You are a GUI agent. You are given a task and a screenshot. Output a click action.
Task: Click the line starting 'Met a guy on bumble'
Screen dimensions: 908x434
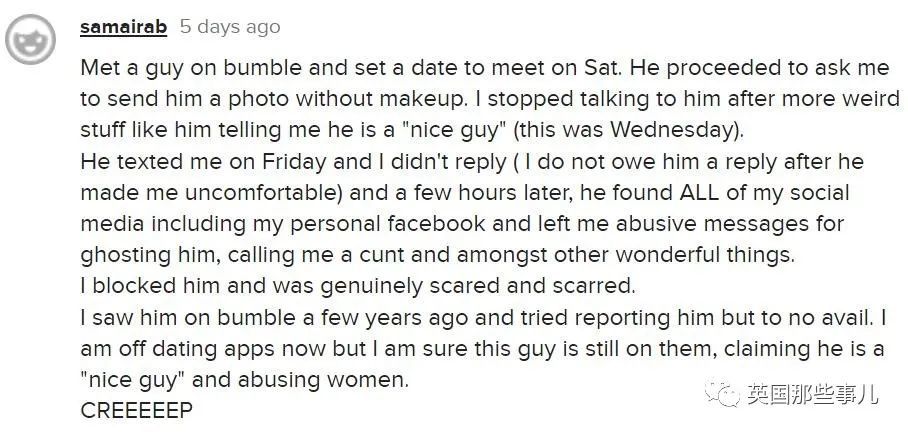click(x=485, y=68)
